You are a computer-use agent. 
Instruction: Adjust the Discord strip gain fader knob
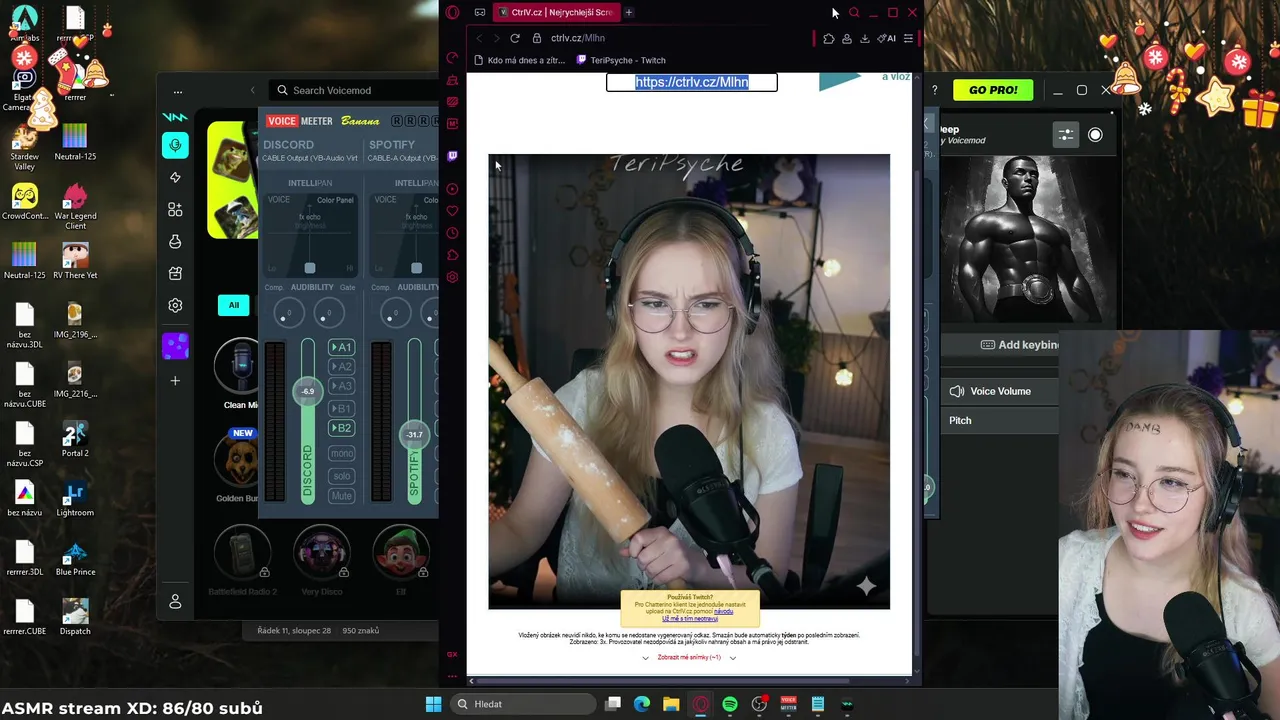point(308,391)
